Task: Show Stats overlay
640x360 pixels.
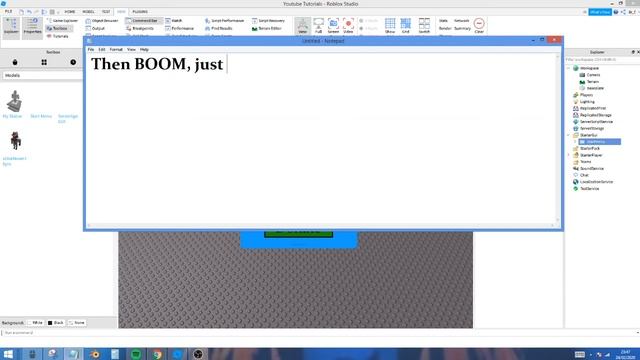Action: pos(443,20)
